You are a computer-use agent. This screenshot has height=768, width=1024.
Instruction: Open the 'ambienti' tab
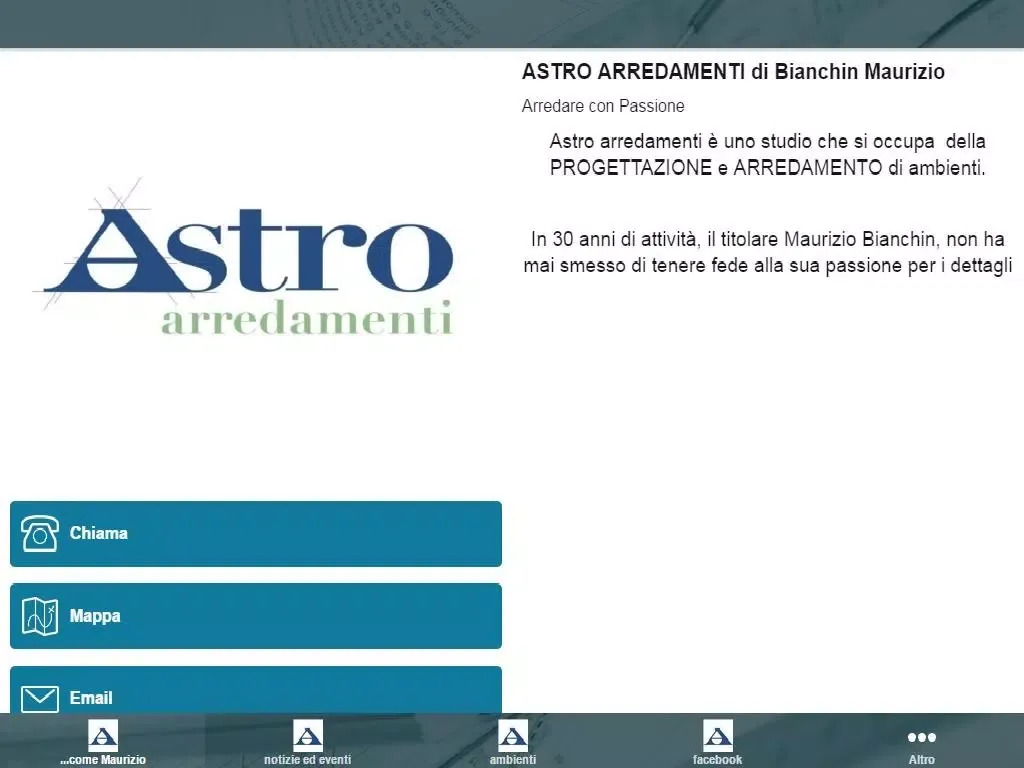[x=513, y=741]
